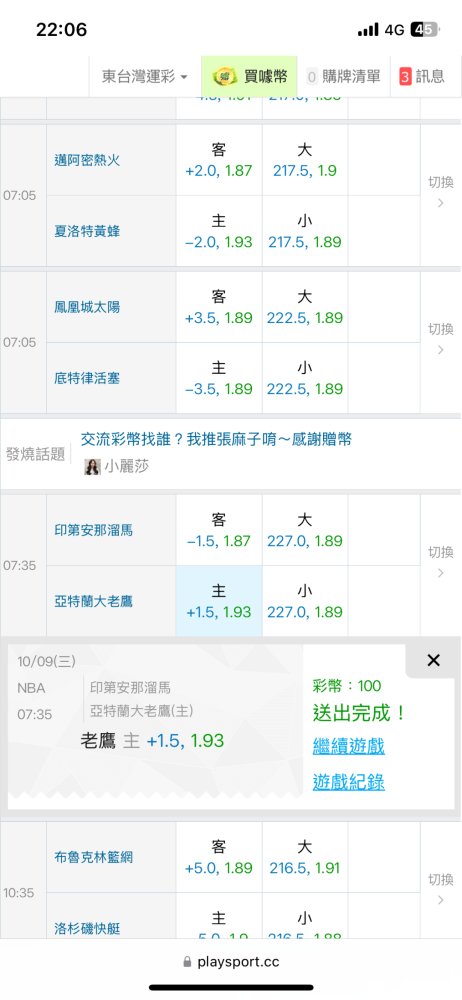462x1000 pixels.
Task: Tap playsport.cc address bar
Action: (x=231, y=961)
